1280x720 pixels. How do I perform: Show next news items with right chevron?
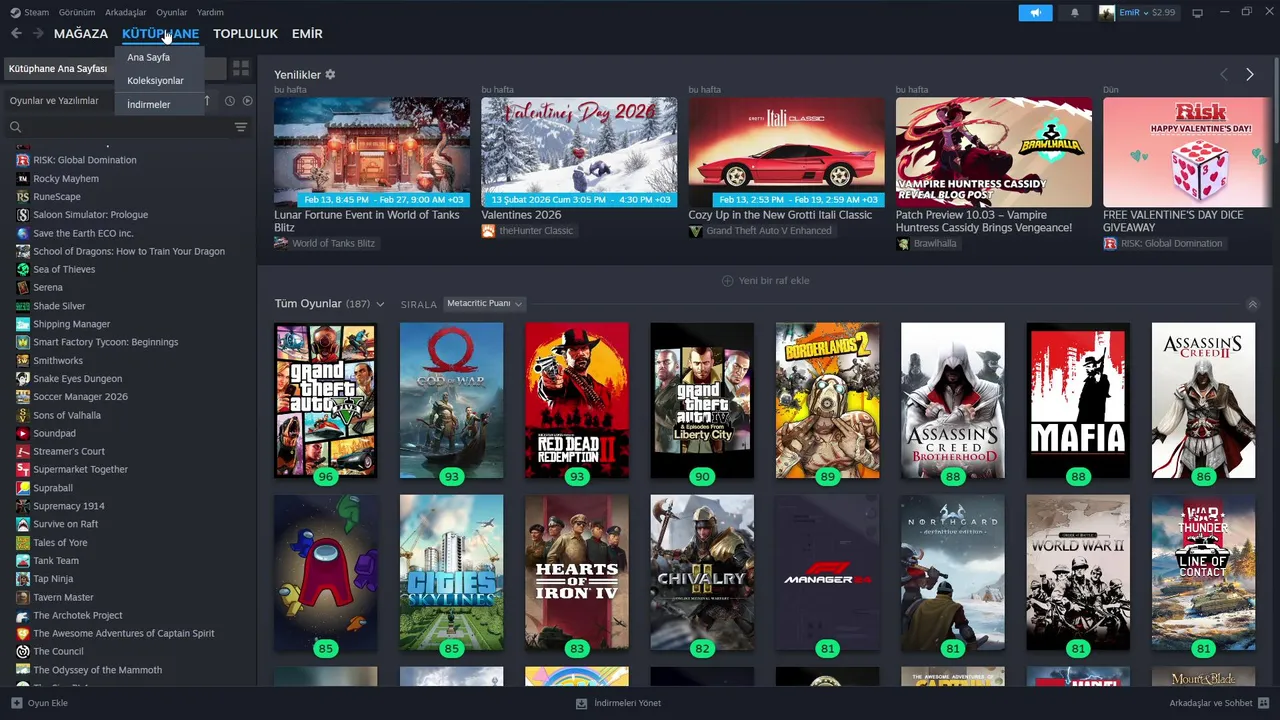coord(1249,75)
